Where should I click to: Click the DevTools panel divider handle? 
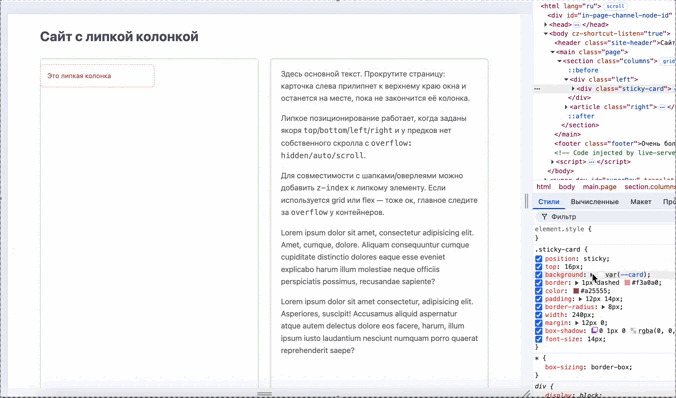click(526, 201)
